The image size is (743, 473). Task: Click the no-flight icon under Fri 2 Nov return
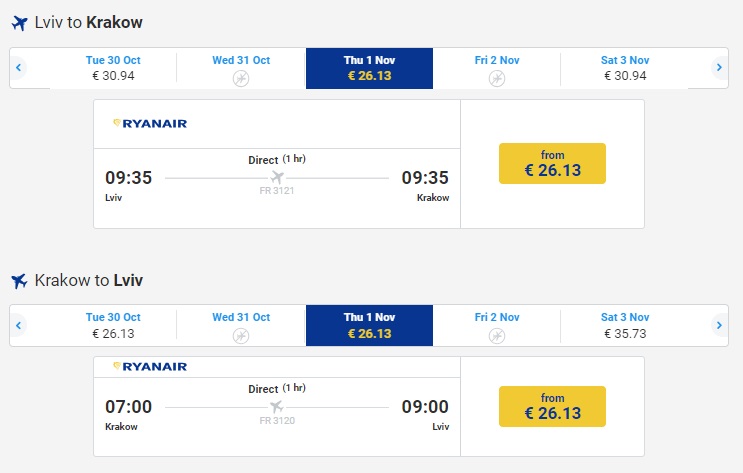(497, 335)
